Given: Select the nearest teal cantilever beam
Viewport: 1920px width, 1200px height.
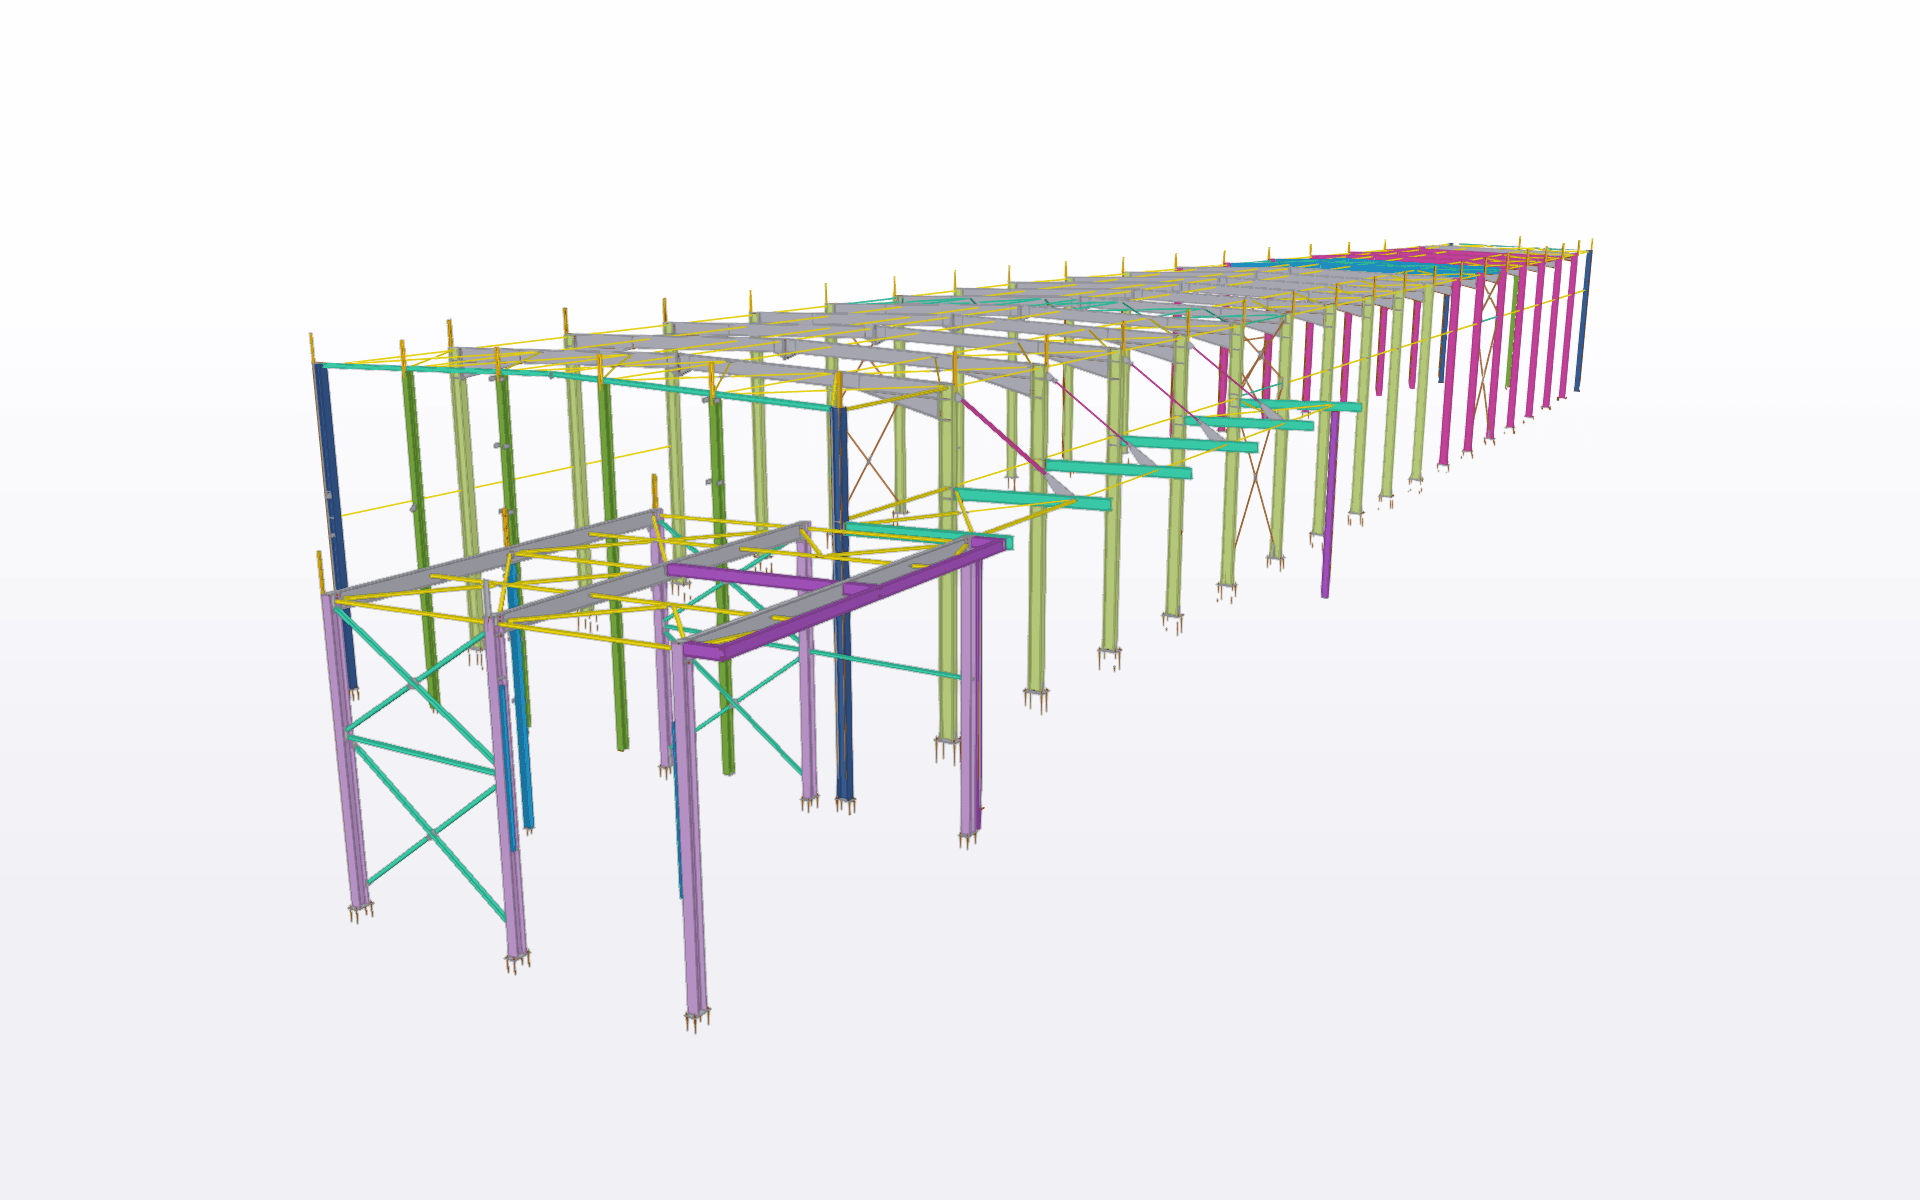Looking at the screenshot, I should 925,533.
